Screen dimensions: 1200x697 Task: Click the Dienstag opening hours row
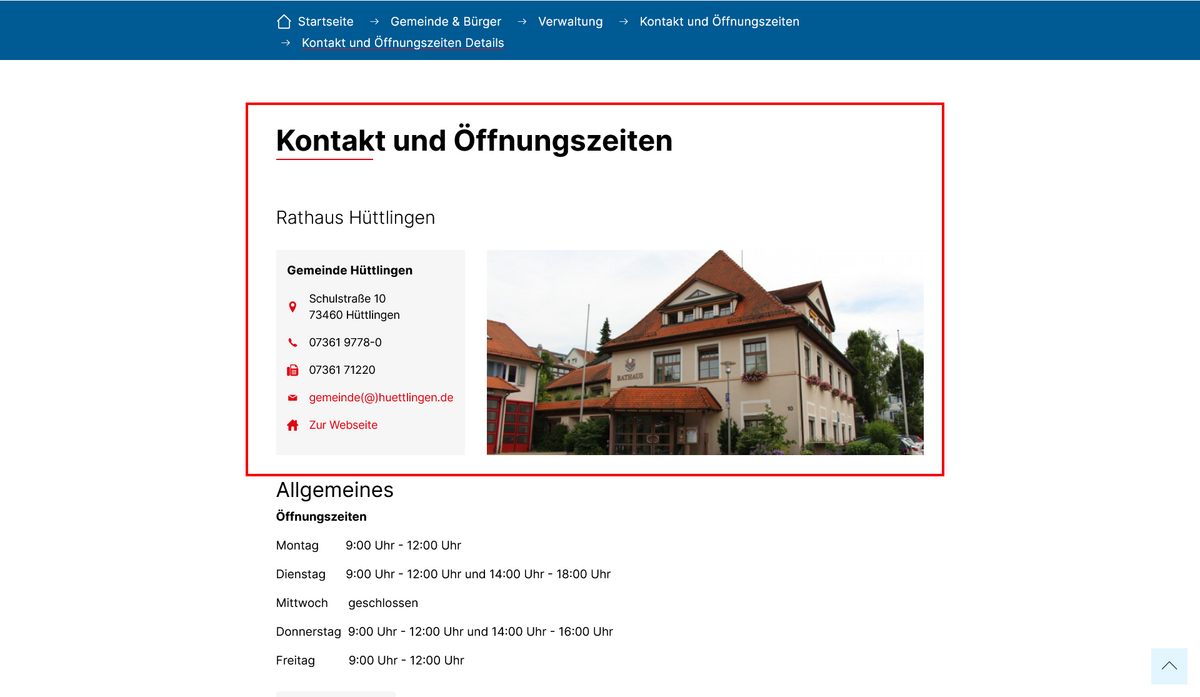point(443,574)
